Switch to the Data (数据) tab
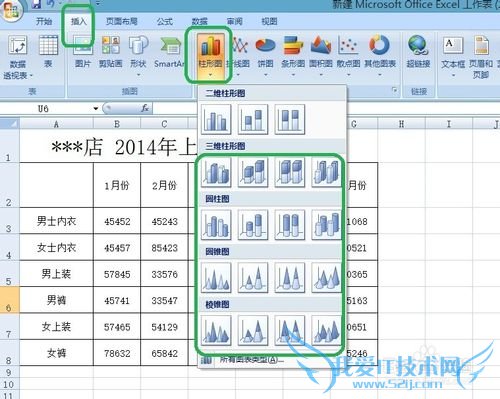This screenshot has width=500, height=399. coord(200,22)
